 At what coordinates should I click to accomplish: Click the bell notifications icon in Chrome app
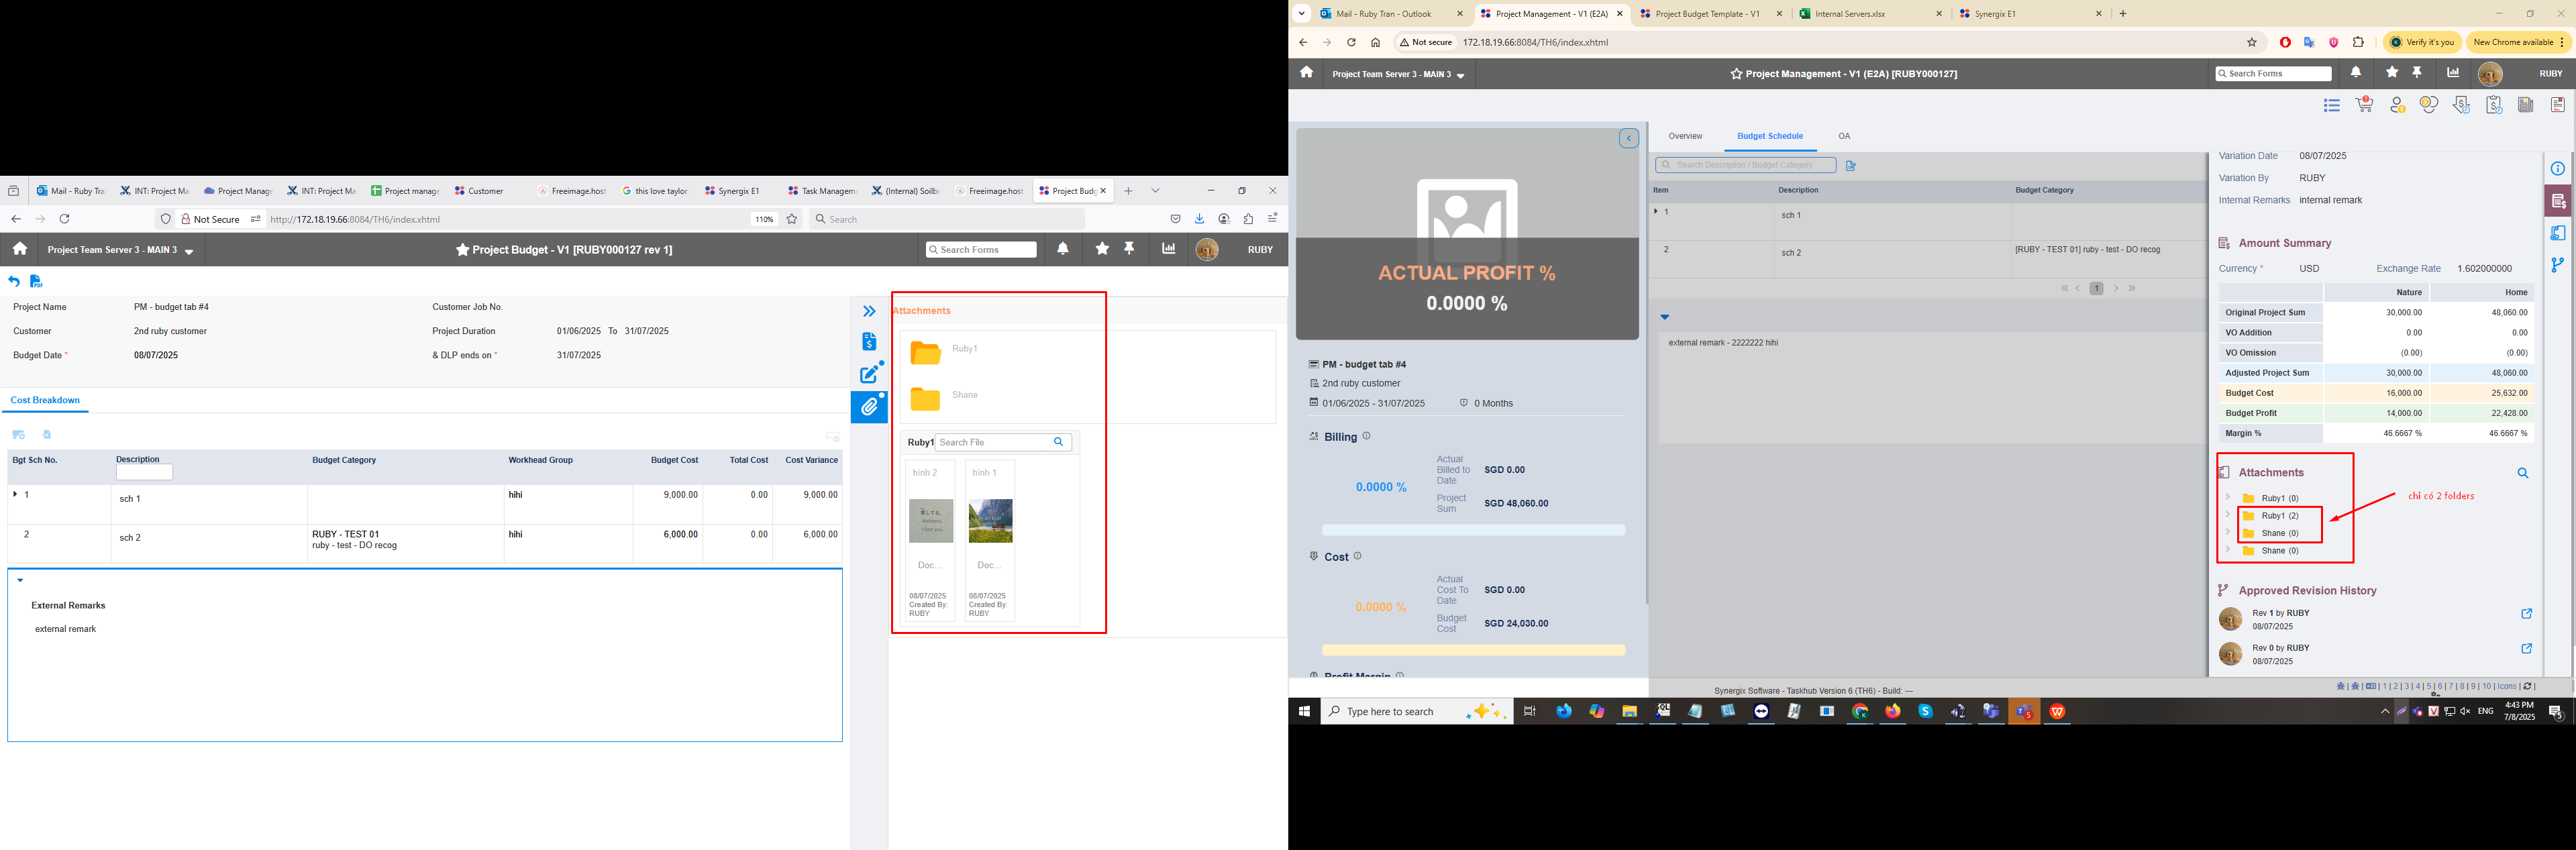(x=2356, y=73)
